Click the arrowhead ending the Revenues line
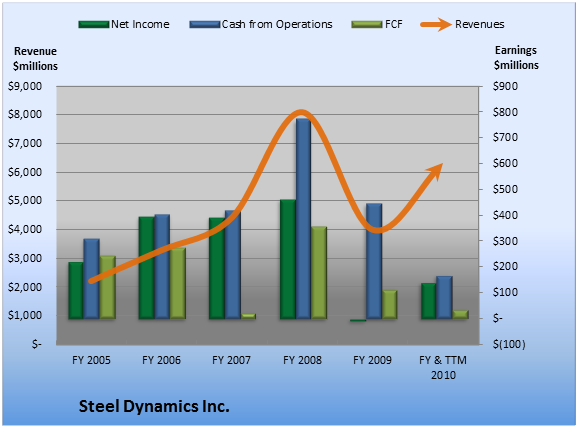The height and width of the screenshot is (427, 577). pos(435,172)
